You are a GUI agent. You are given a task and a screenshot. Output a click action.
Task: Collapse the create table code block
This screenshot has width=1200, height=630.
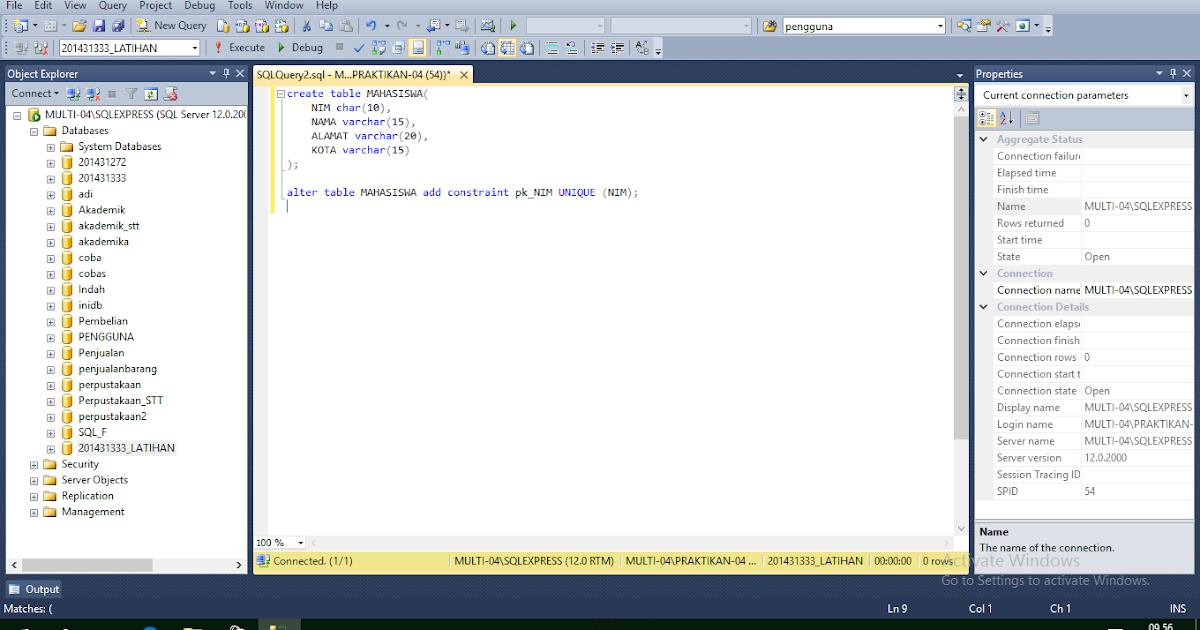pos(281,94)
